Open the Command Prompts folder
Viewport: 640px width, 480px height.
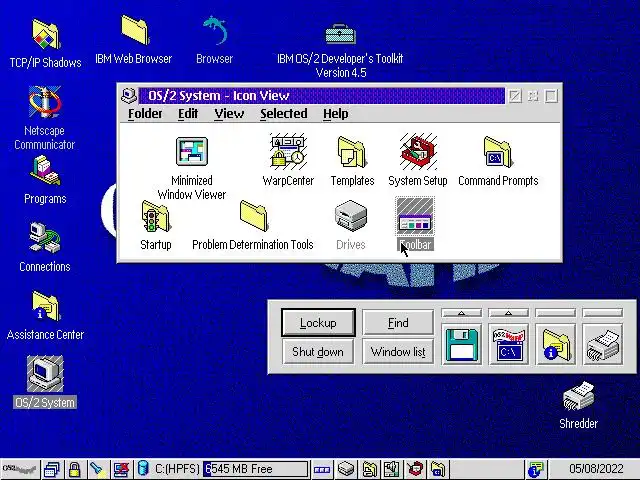coord(498,151)
